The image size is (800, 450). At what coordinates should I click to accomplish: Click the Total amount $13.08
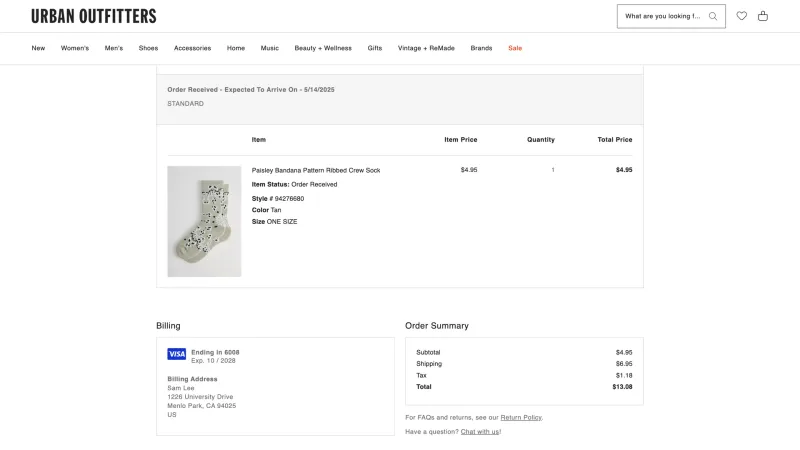tap(622, 387)
